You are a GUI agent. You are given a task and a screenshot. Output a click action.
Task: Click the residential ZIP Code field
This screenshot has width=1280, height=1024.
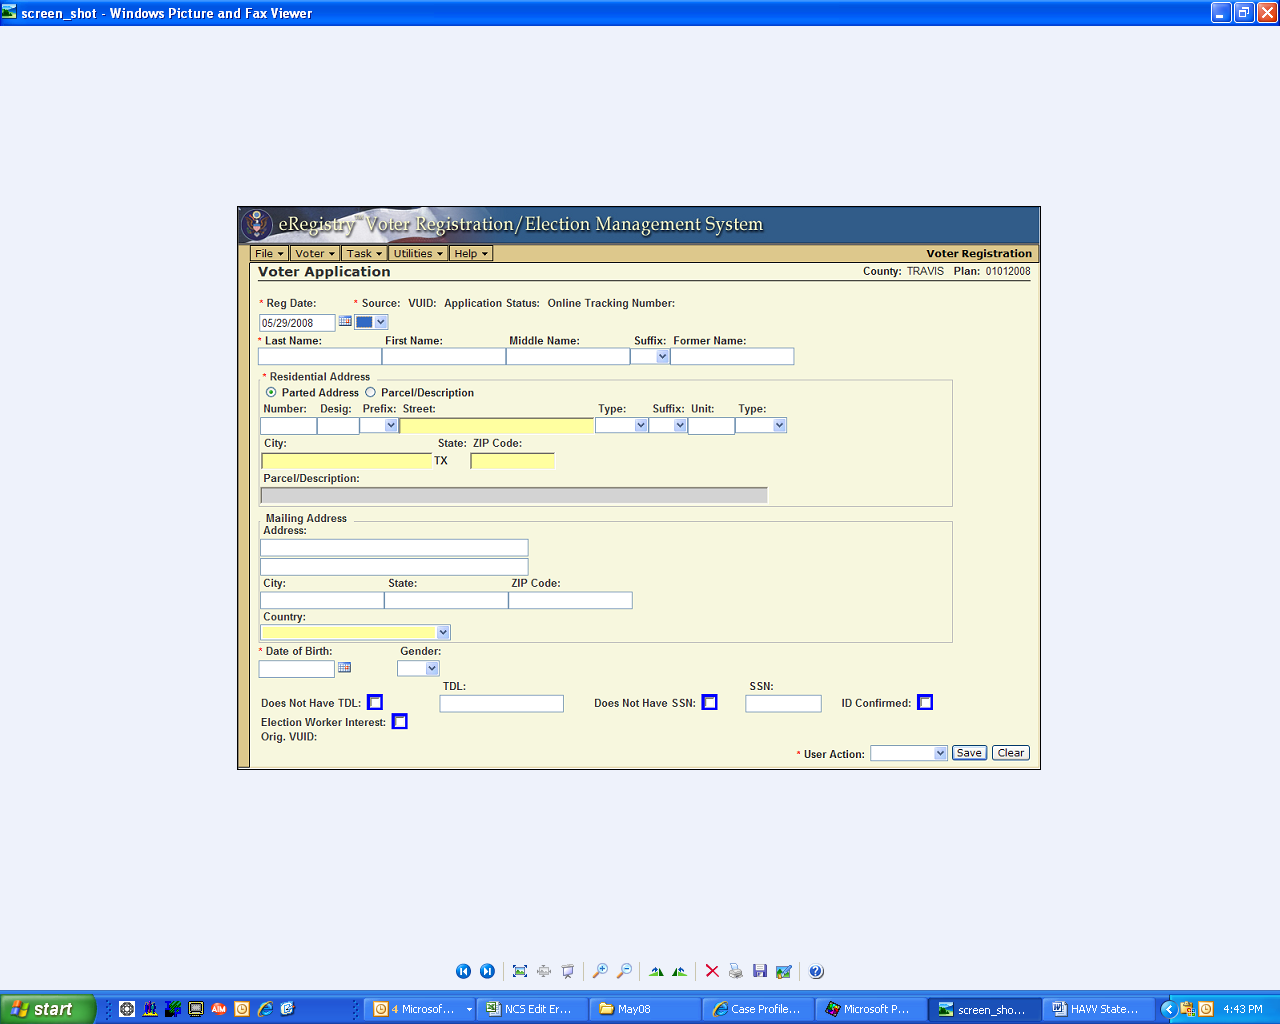[512, 461]
